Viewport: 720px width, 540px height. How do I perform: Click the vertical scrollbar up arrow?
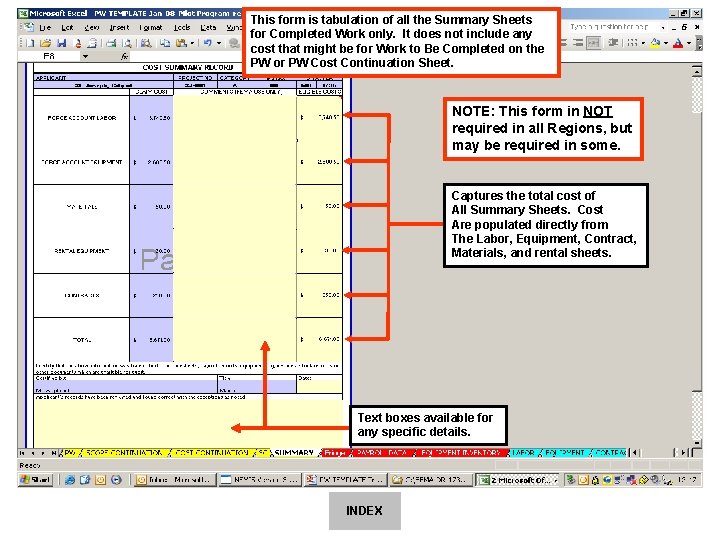[x=697, y=72]
